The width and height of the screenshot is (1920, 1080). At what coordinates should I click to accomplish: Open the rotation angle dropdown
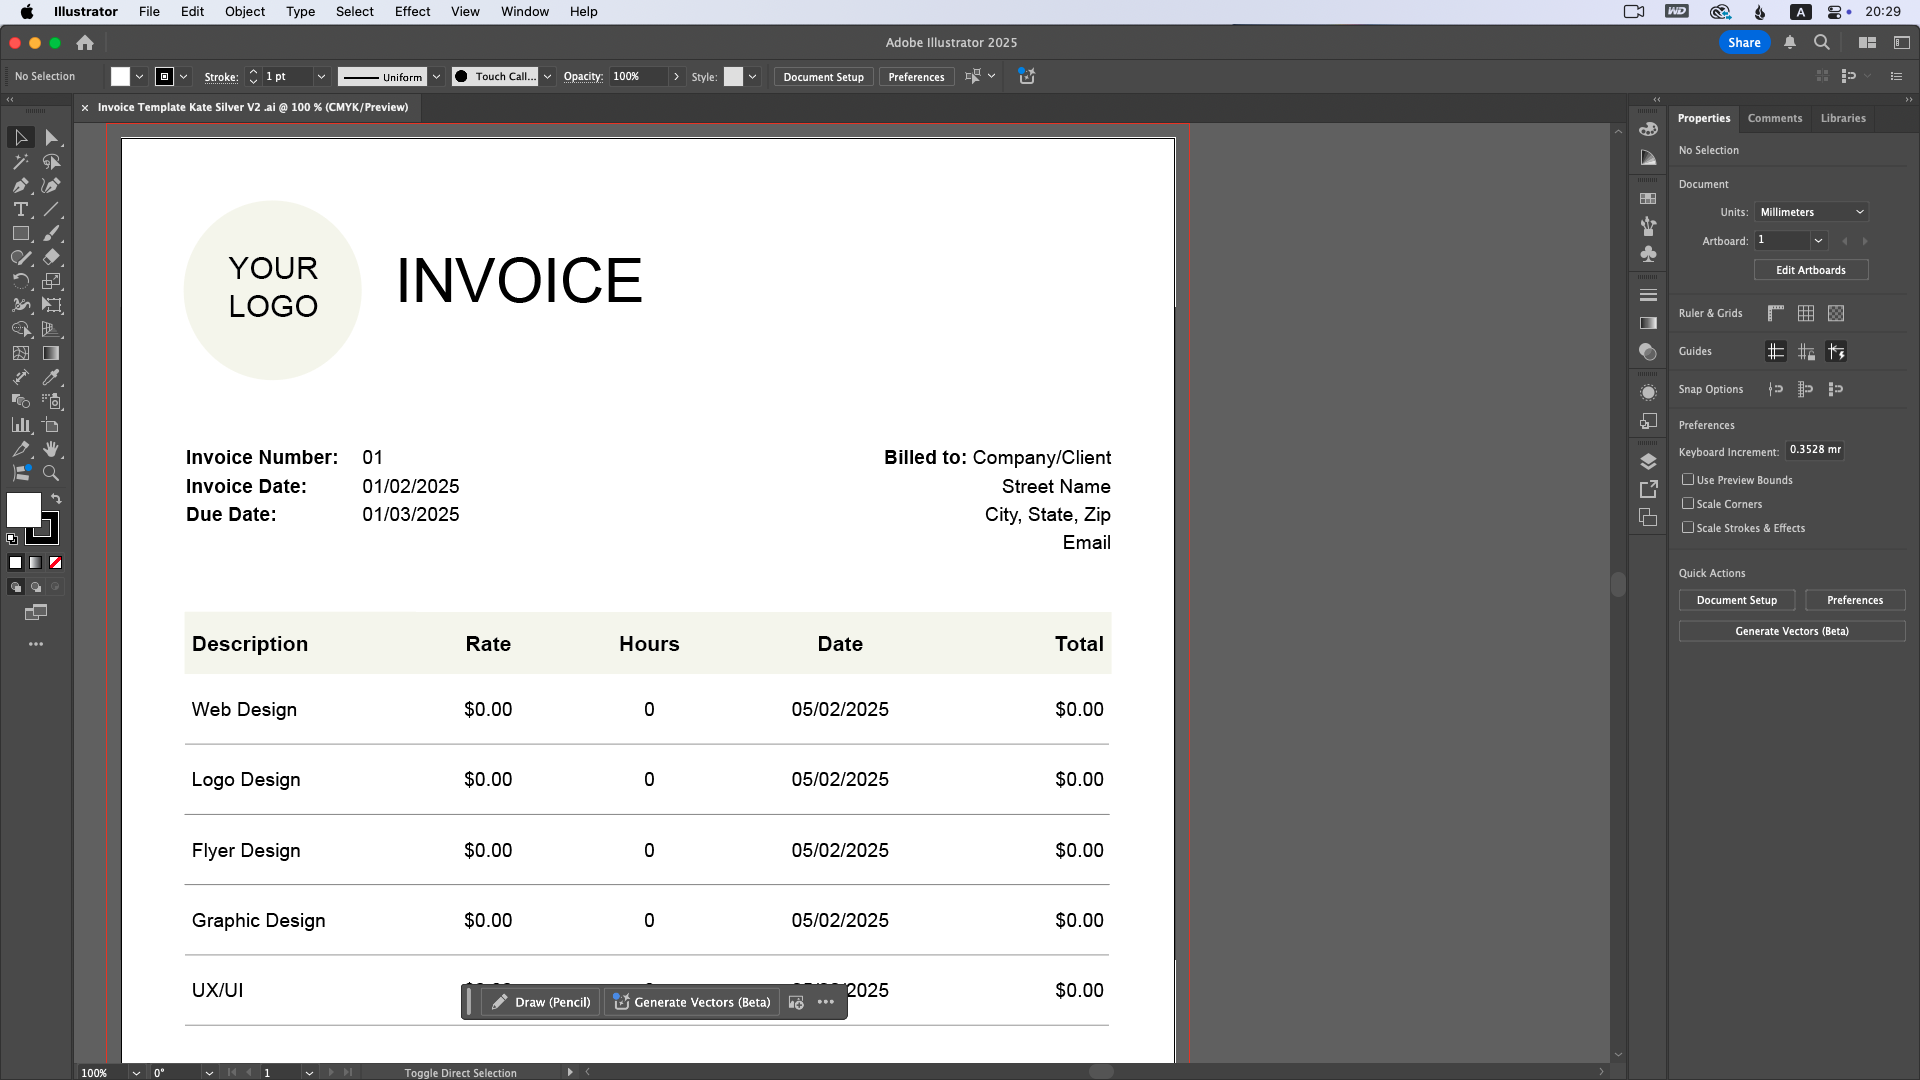coord(209,1072)
